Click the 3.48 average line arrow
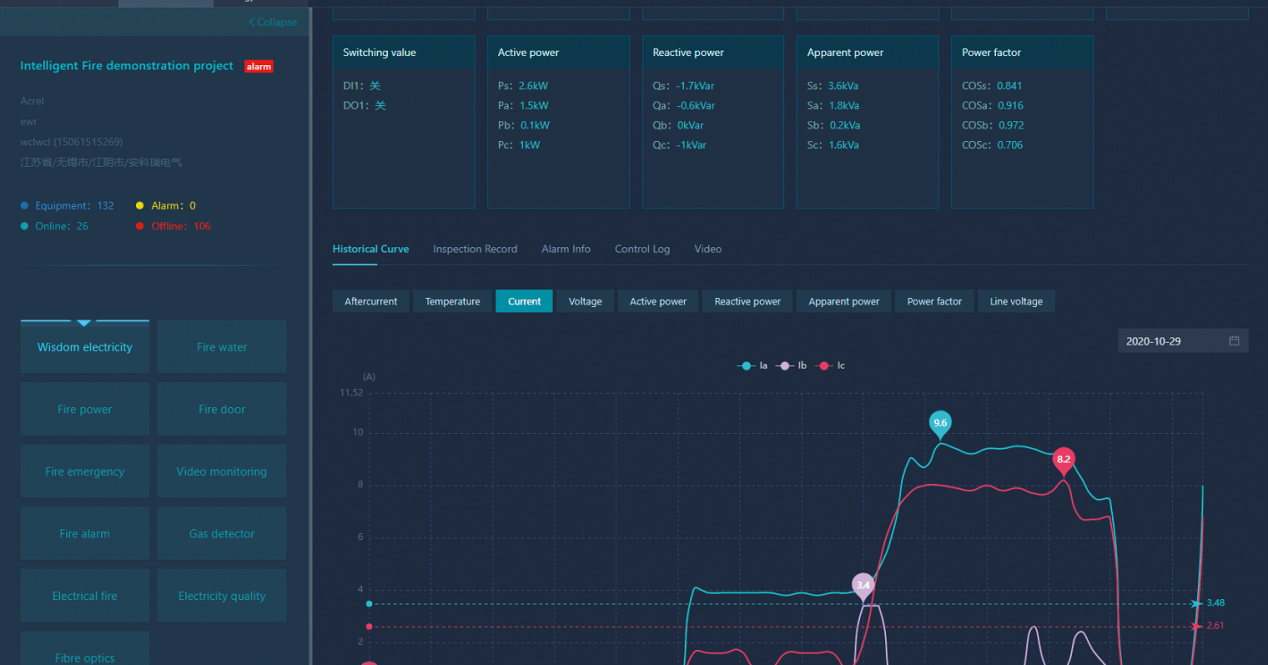This screenshot has width=1268, height=665. pos(1197,604)
